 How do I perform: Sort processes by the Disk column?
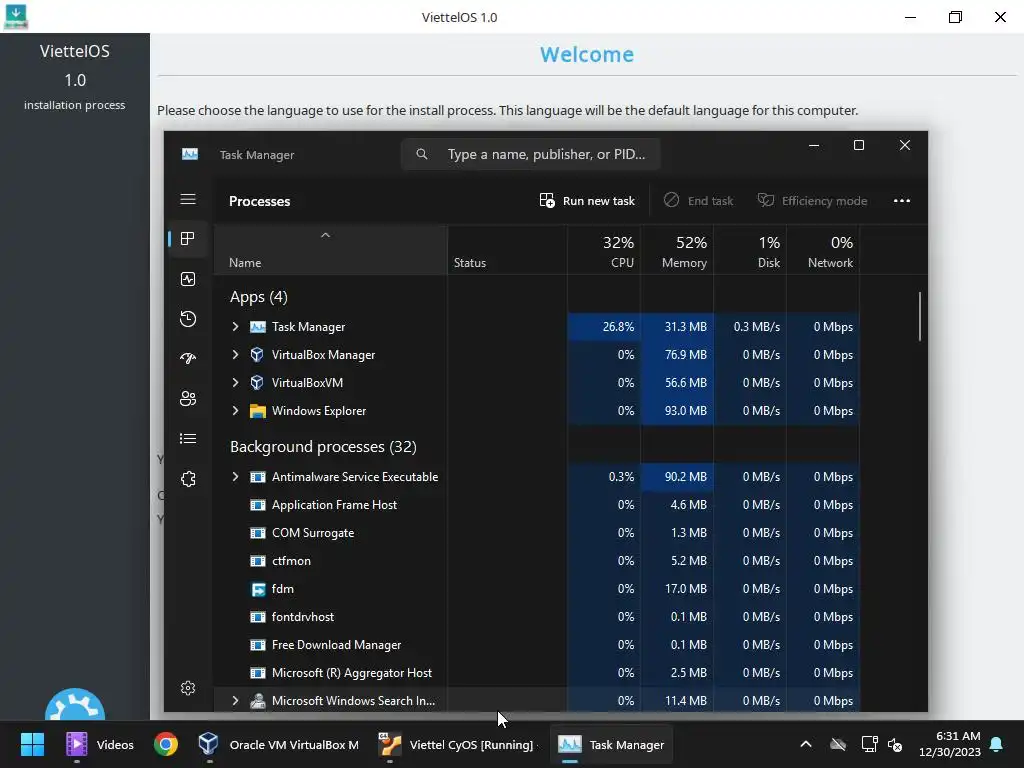pyautogui.click(x=750, y=250)
